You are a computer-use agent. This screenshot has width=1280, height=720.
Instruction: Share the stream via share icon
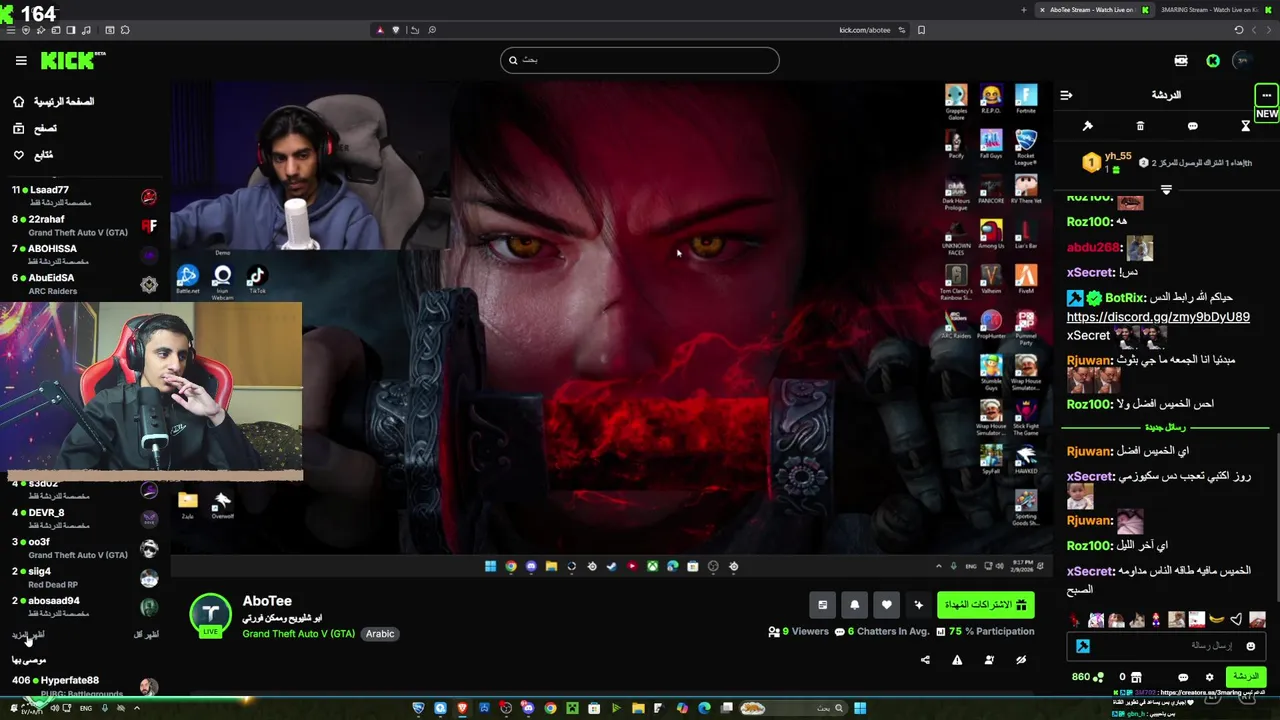pos(925,660)
